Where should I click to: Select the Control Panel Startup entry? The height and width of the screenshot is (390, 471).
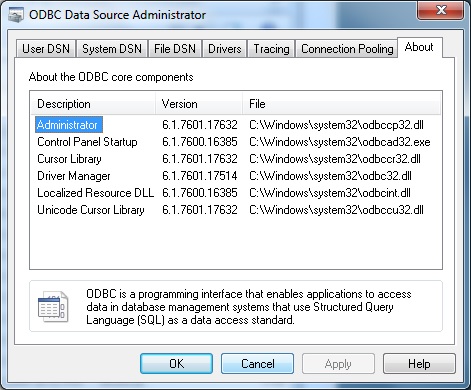tap(87, 142)
